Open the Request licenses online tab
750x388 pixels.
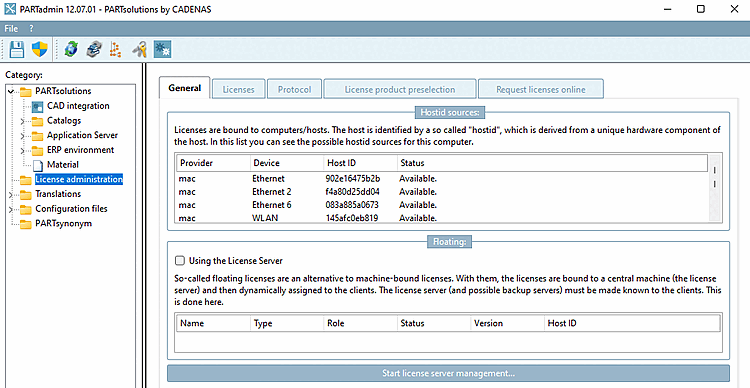pyautogui.click(x=540, y=89)
